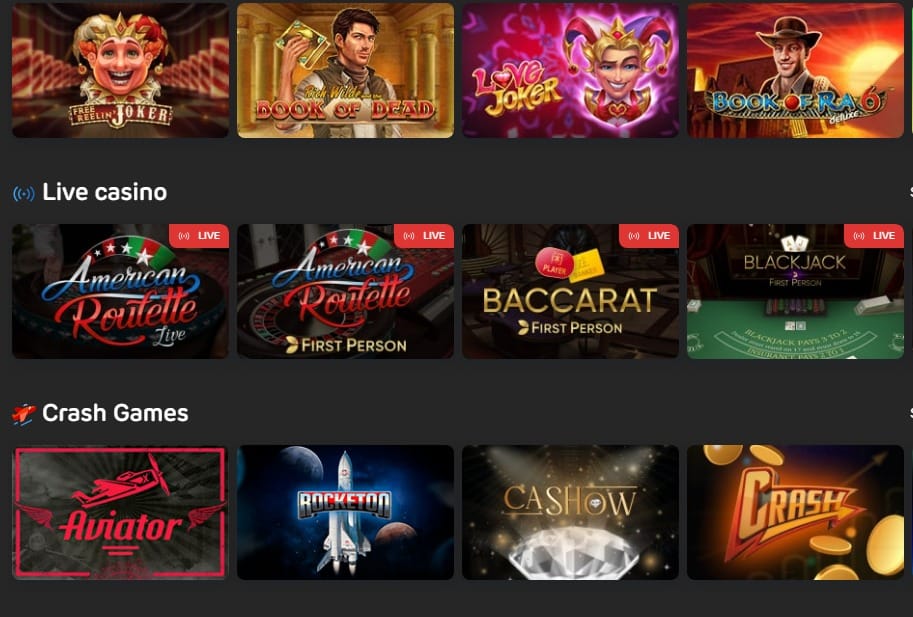Open the Love Joker game tile
913x617 pixels.
point(571,70)
